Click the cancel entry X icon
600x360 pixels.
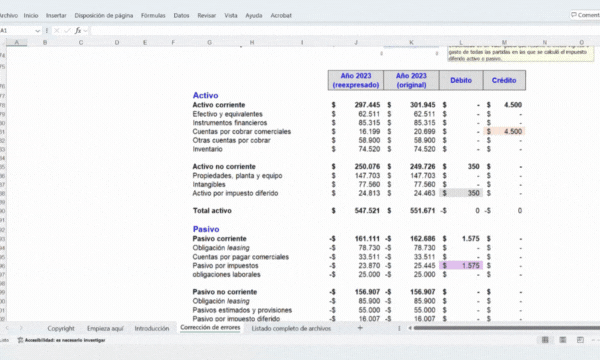[x=57, y=31]
